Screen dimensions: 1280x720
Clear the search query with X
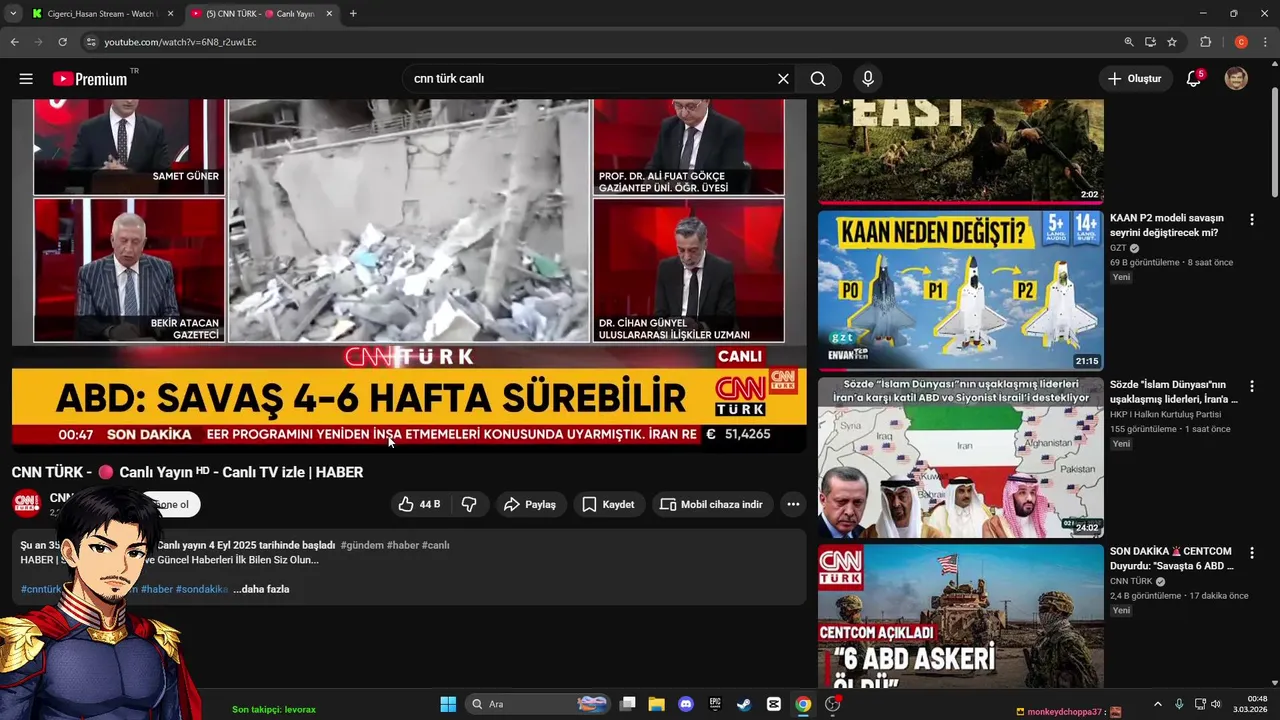(783, 79)
